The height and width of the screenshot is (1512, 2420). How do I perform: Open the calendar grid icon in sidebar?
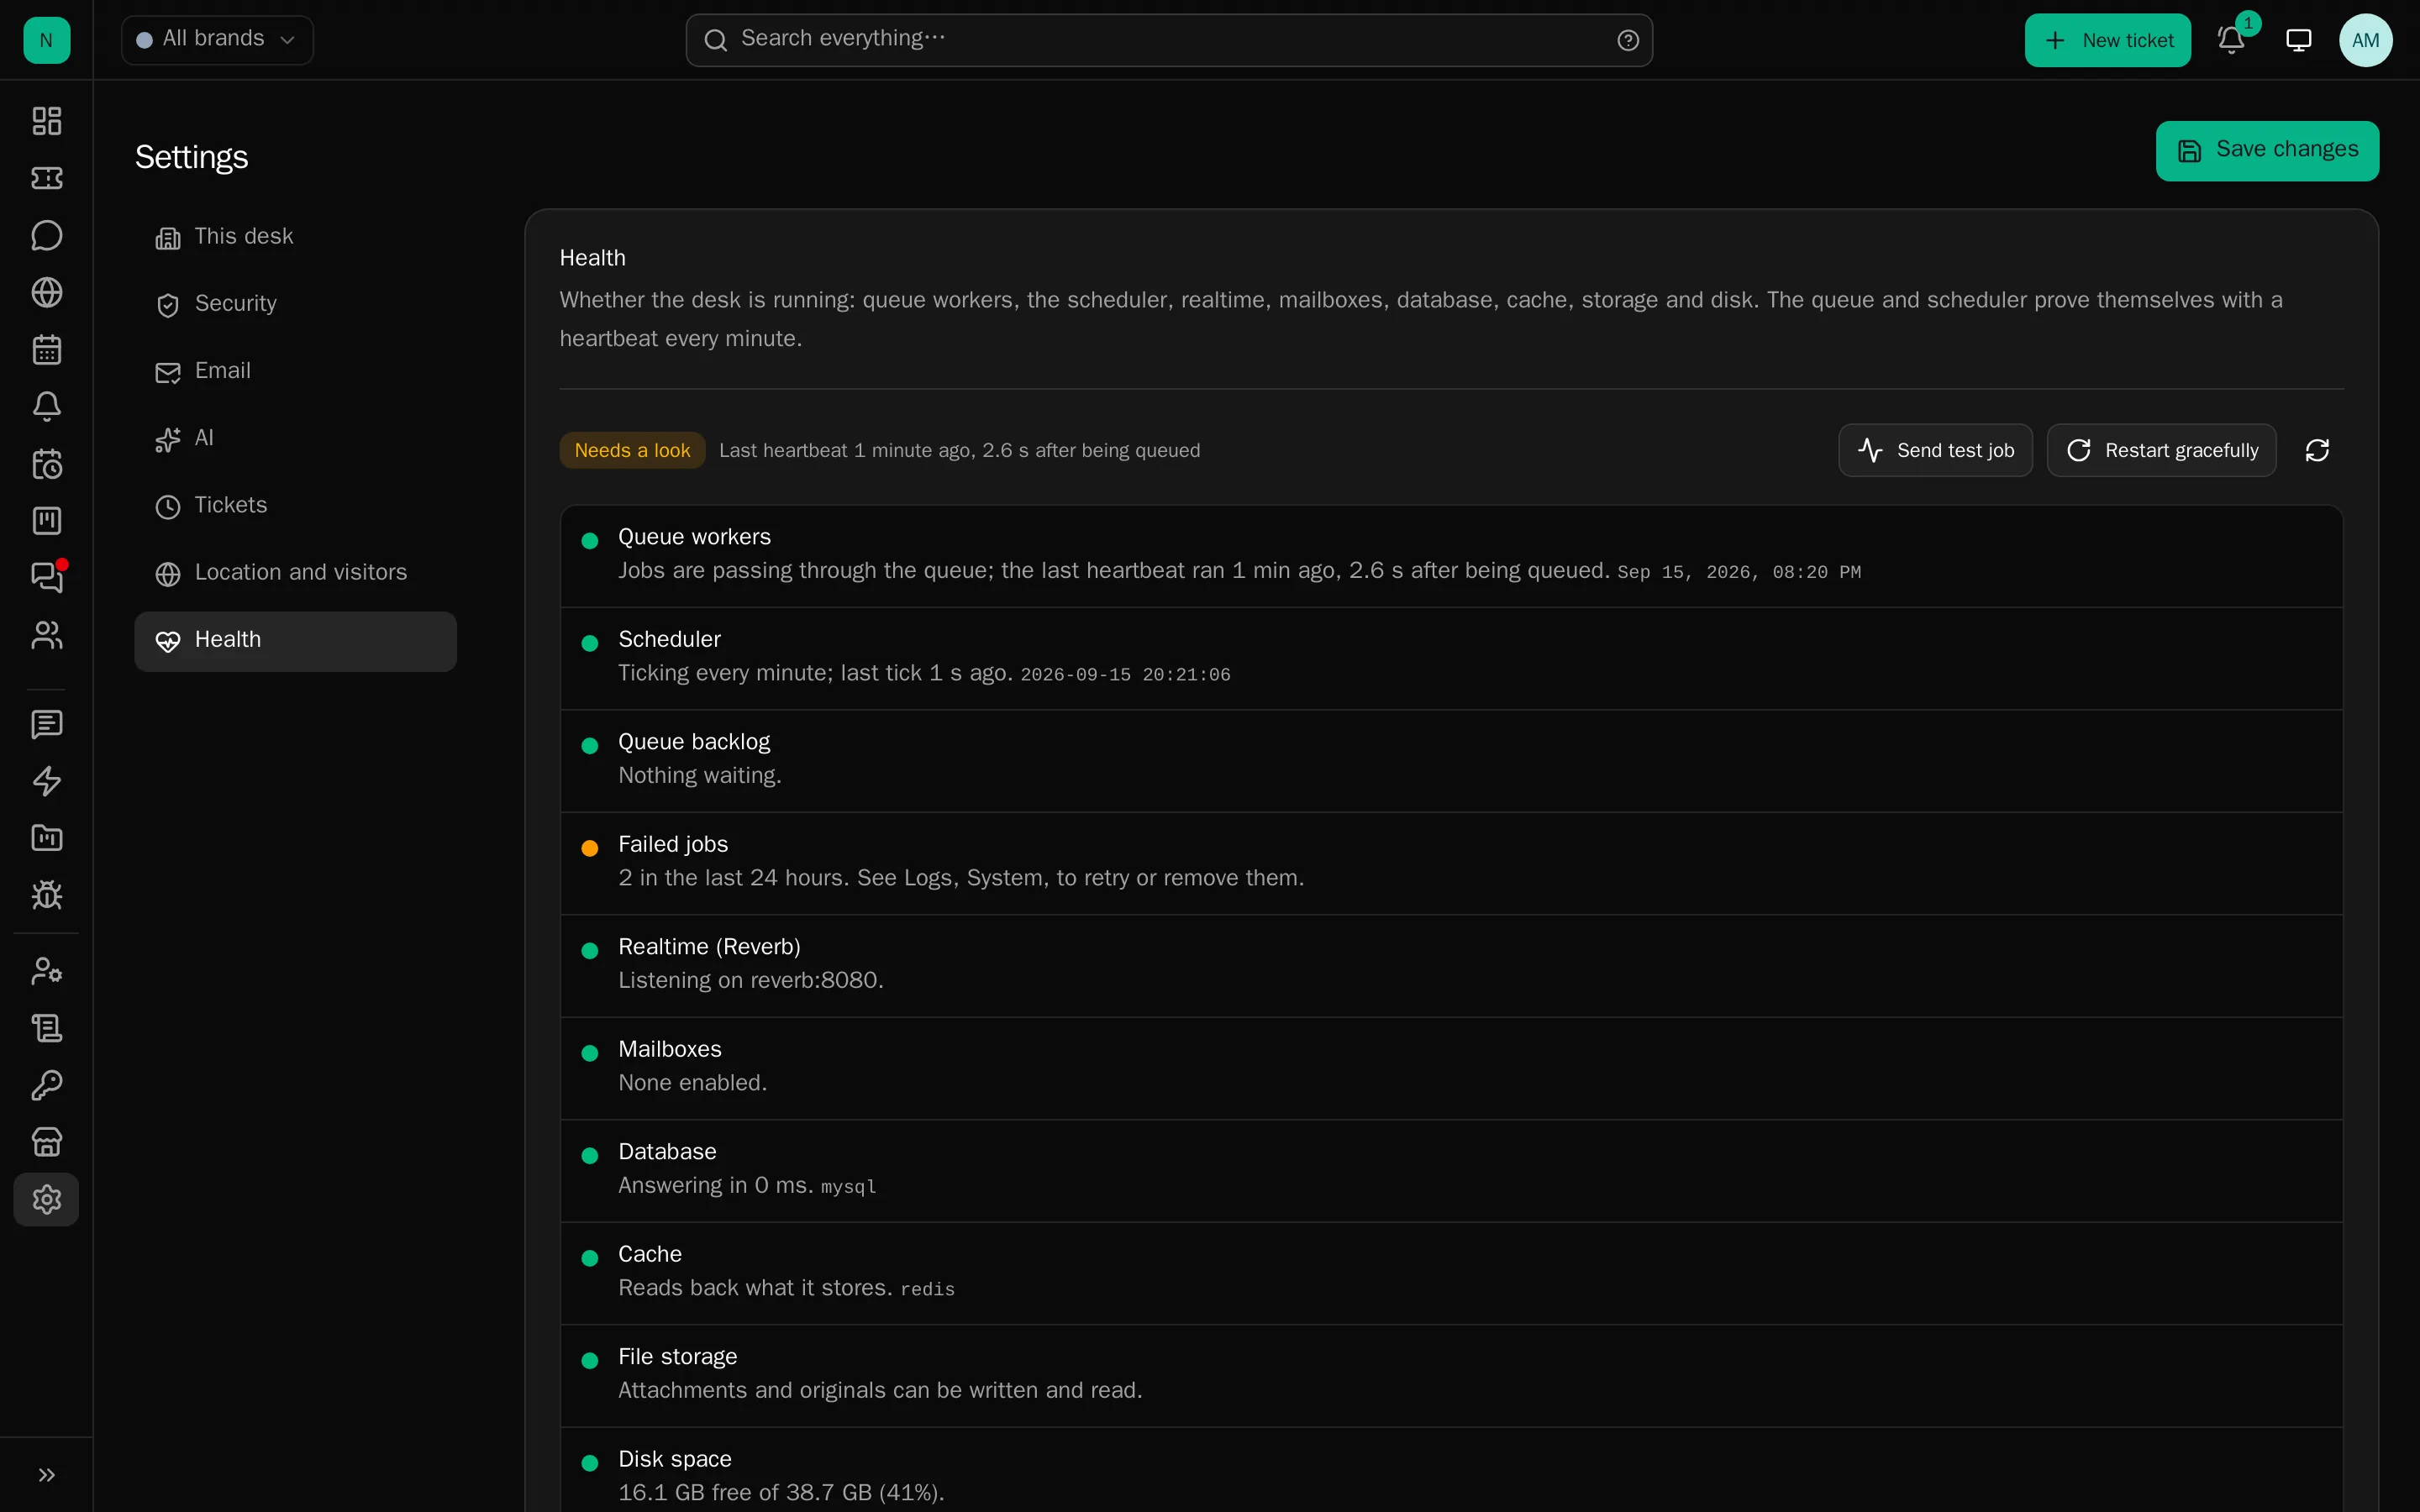pyautogui.click(x=47, y=350)
